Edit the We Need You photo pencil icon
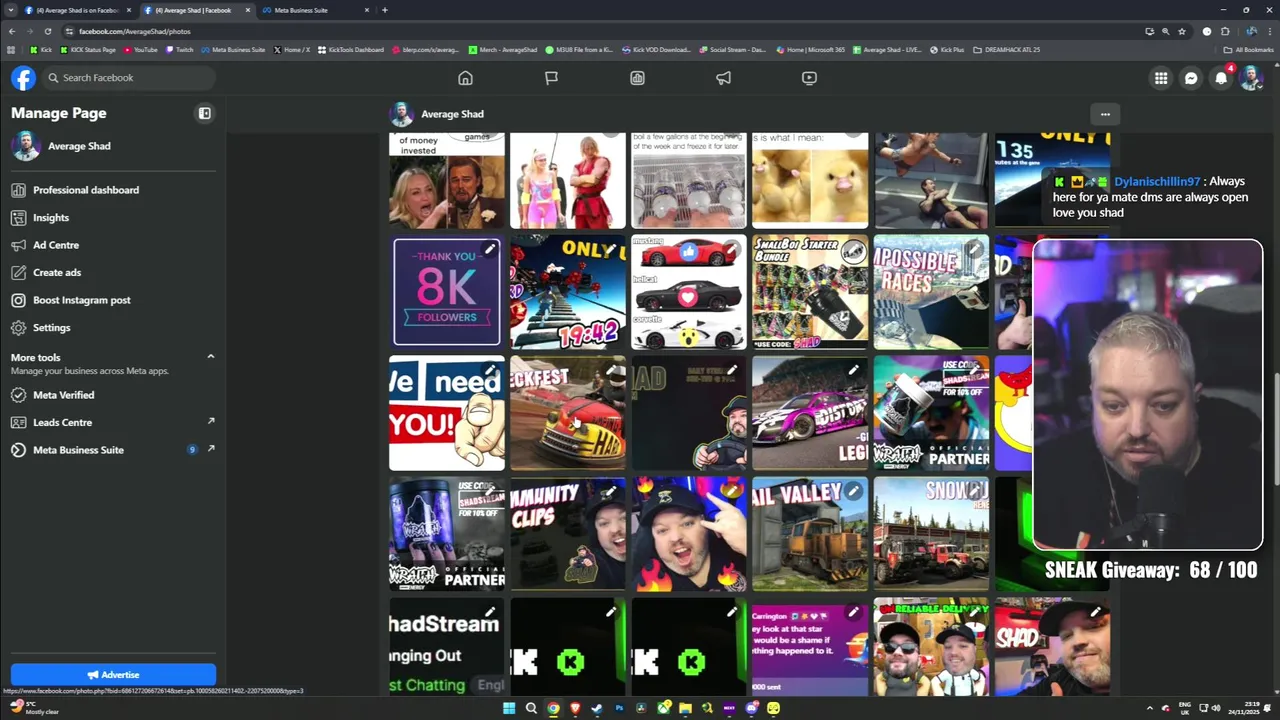This screenshot has height=720, width=1280. (490, 370)
